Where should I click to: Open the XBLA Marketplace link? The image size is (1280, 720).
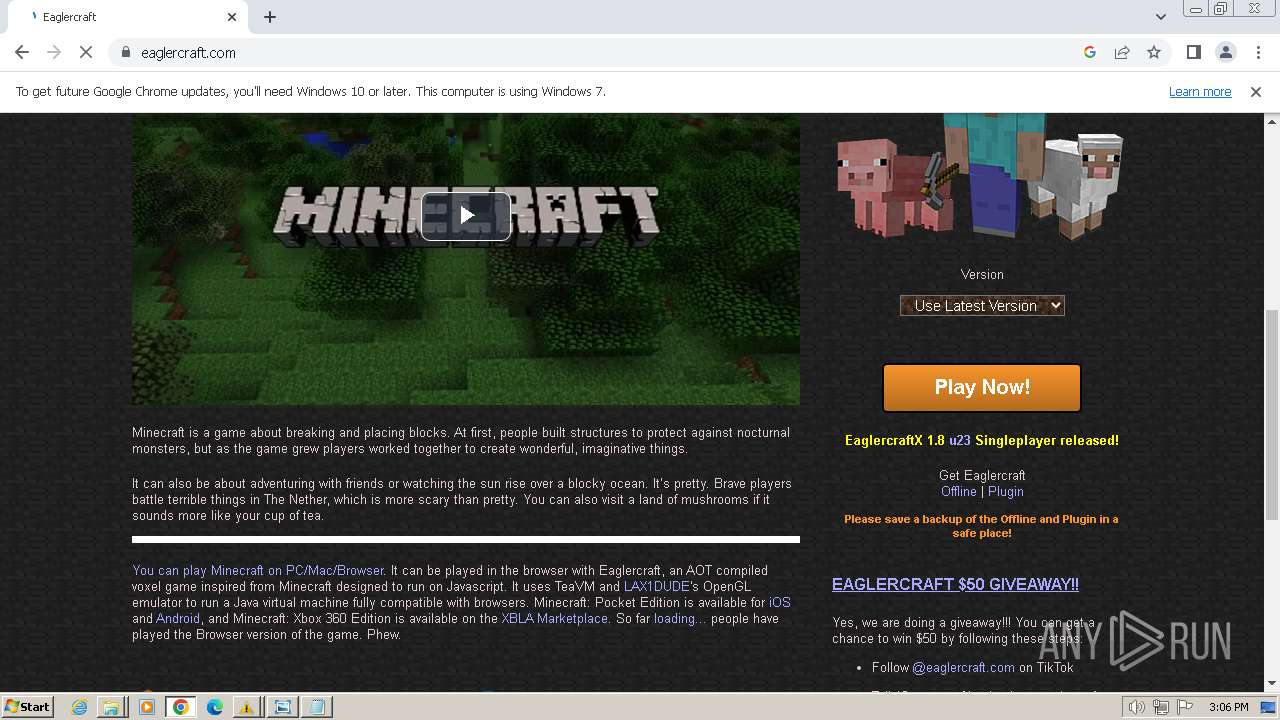554,618
